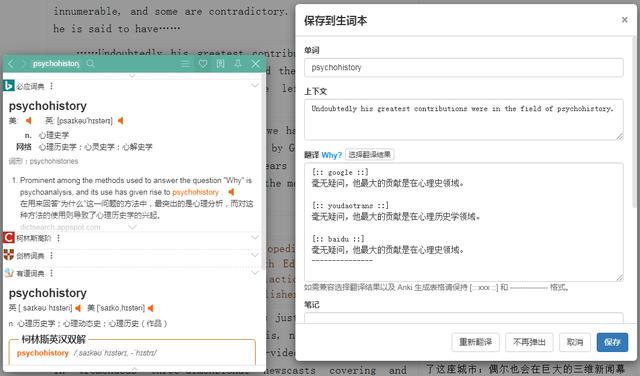Click the Bing dictionary logo icon
Image resolution: width=640 pixels, height=376 pixels.
point(9,86)
